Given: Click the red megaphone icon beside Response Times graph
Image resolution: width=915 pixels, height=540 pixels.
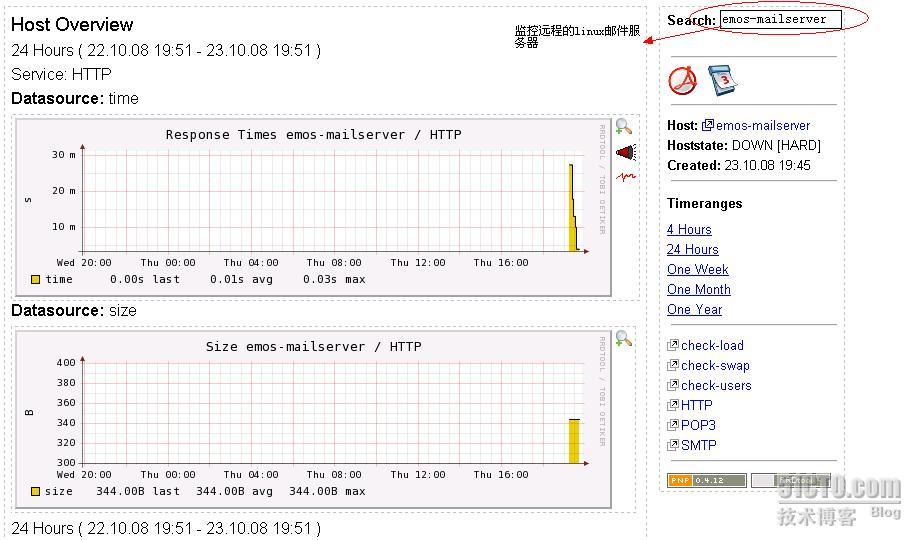Looking at the screenshot, I should point(625,153).
